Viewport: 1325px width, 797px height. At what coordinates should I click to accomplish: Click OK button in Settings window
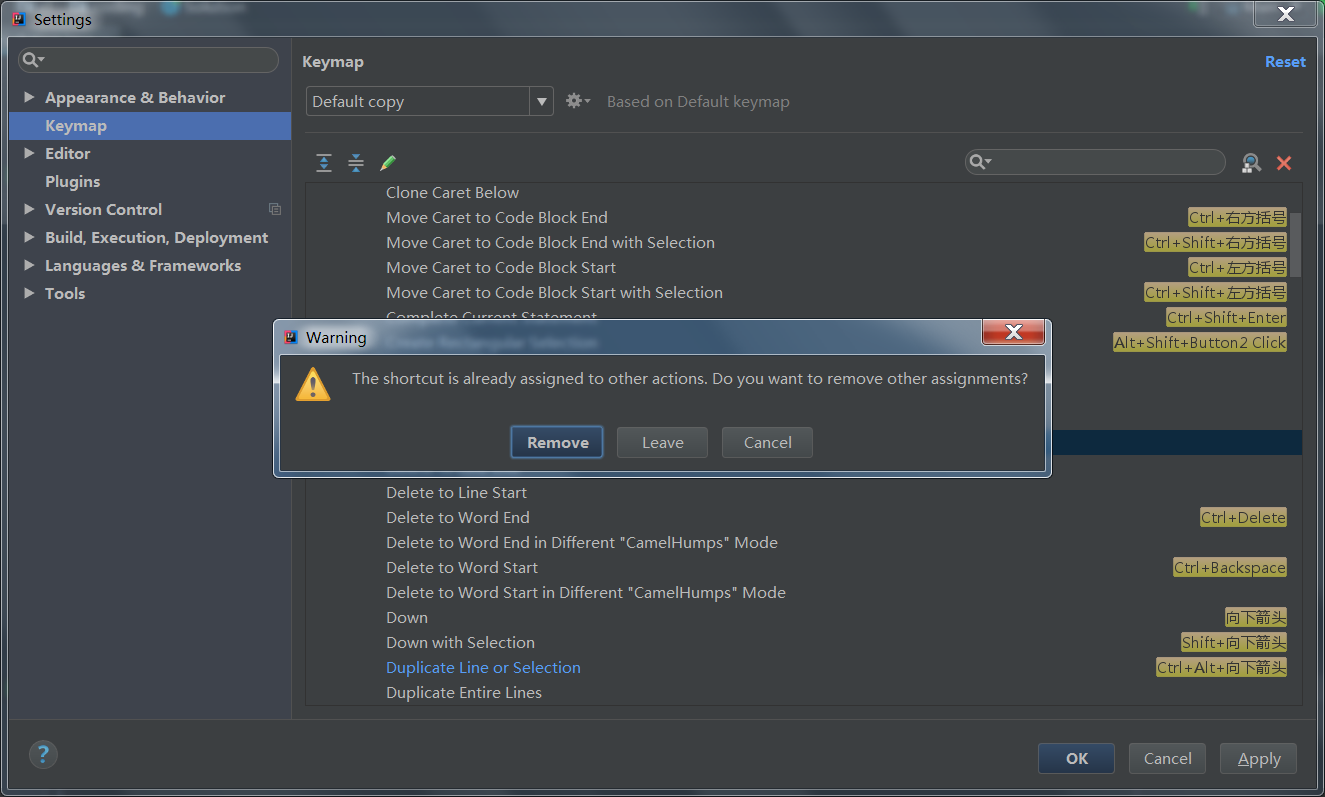tap(1076, 758)
